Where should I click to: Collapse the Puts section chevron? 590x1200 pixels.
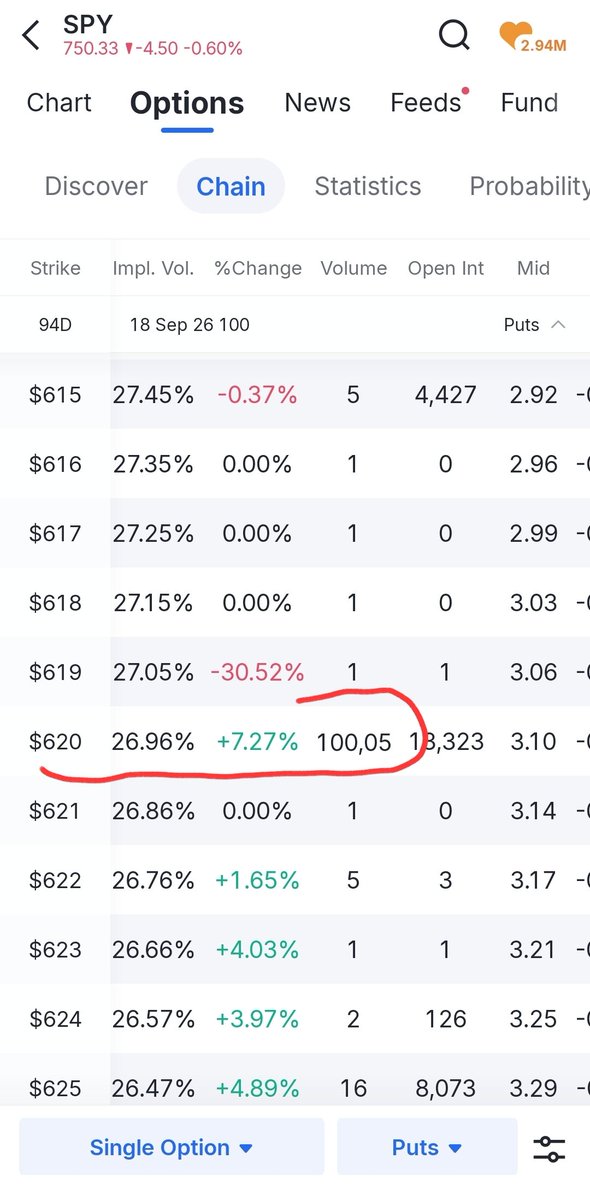tap(558, 325)
